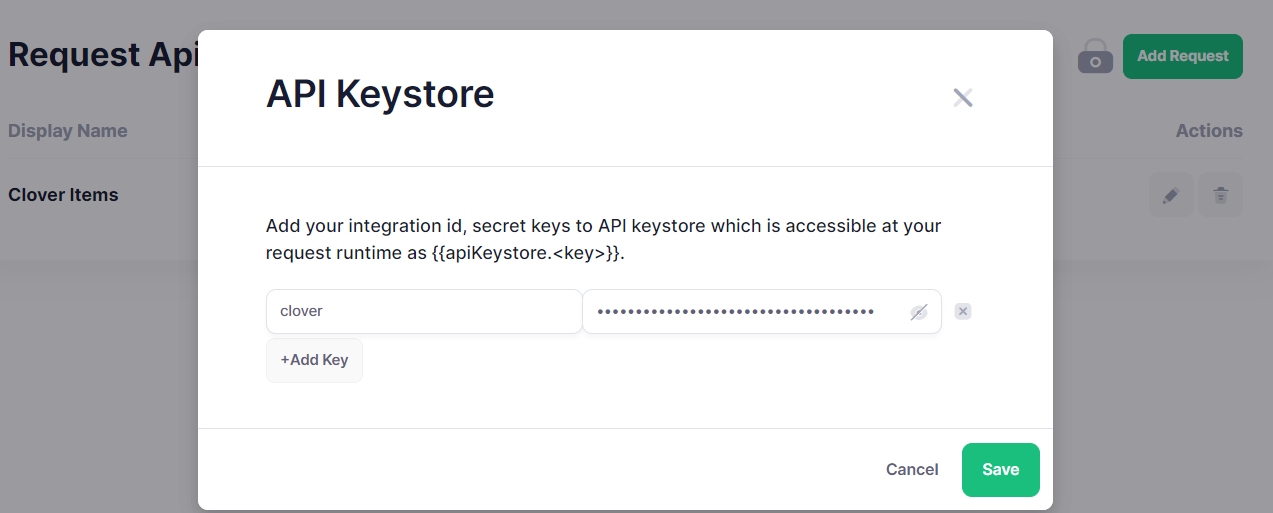Edit the Clover Items request
This screenshot has height=513, width=1273.
1171,195
